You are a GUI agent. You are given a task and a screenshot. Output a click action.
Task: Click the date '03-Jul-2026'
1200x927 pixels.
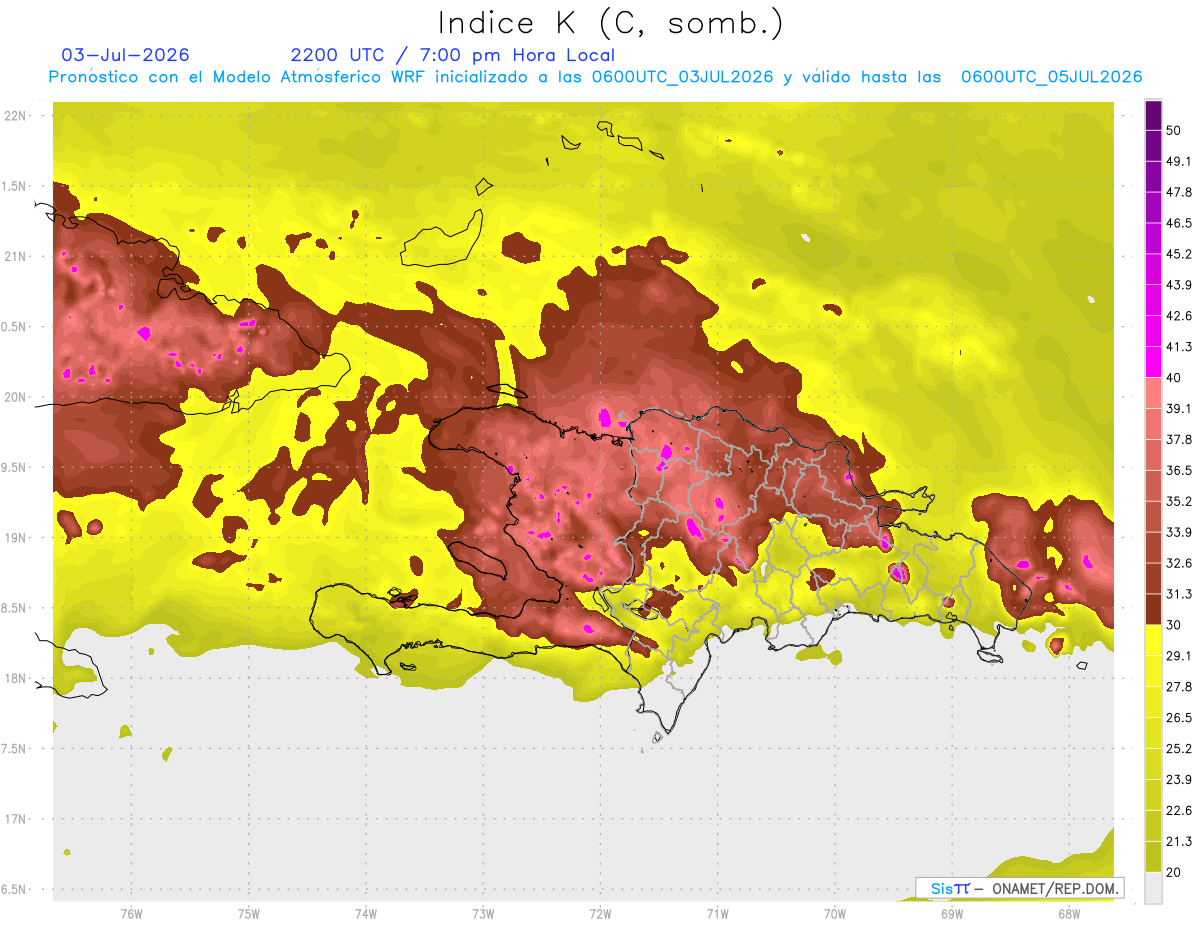click(x=125, y=55)
